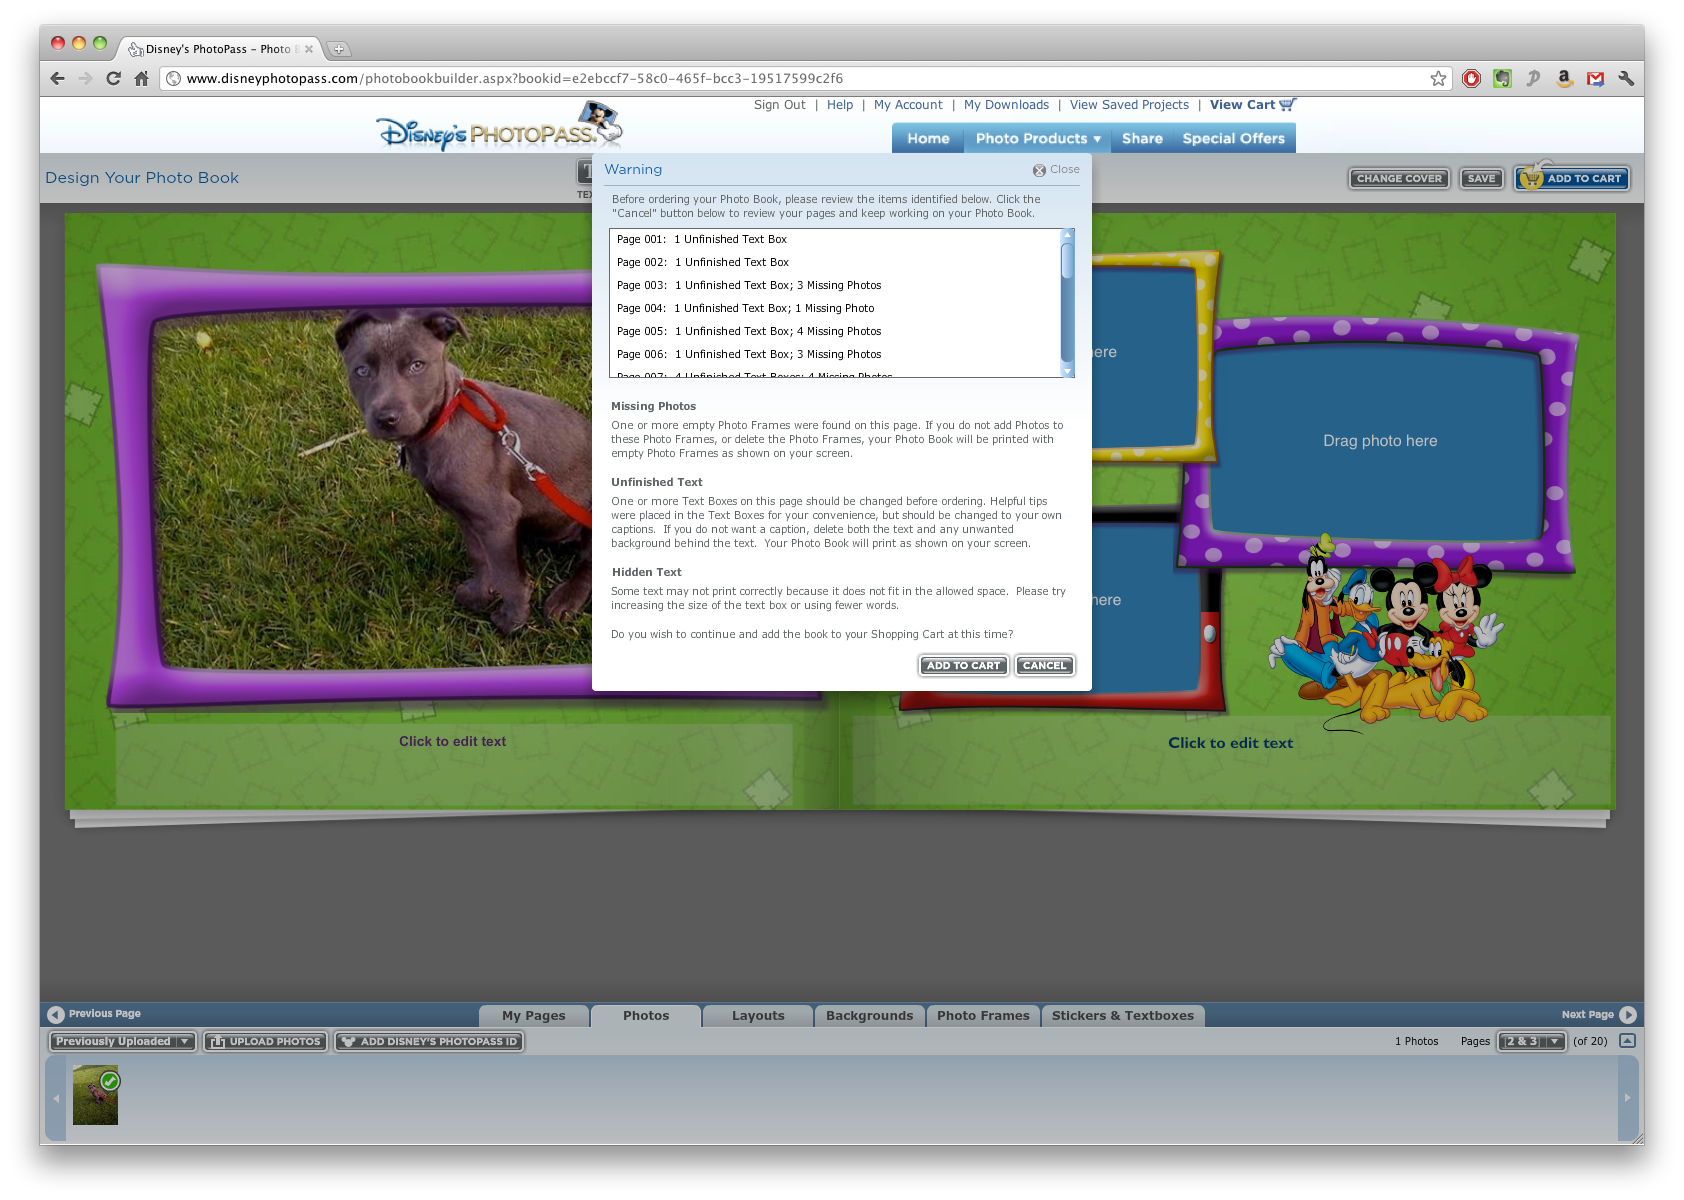Click the Help link
1684x1200 pixels.
840,105
